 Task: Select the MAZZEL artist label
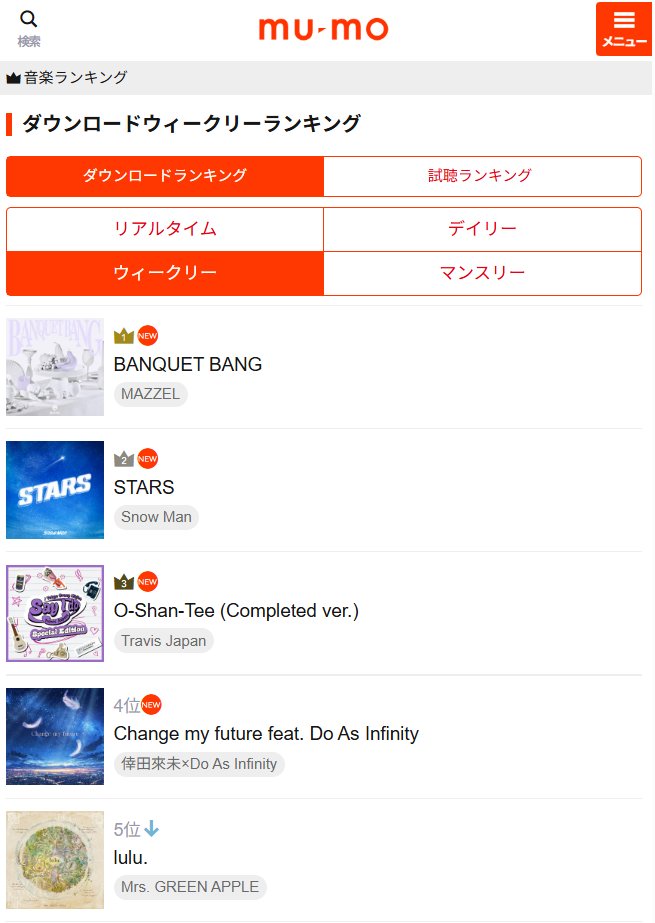tap(150, 394)
